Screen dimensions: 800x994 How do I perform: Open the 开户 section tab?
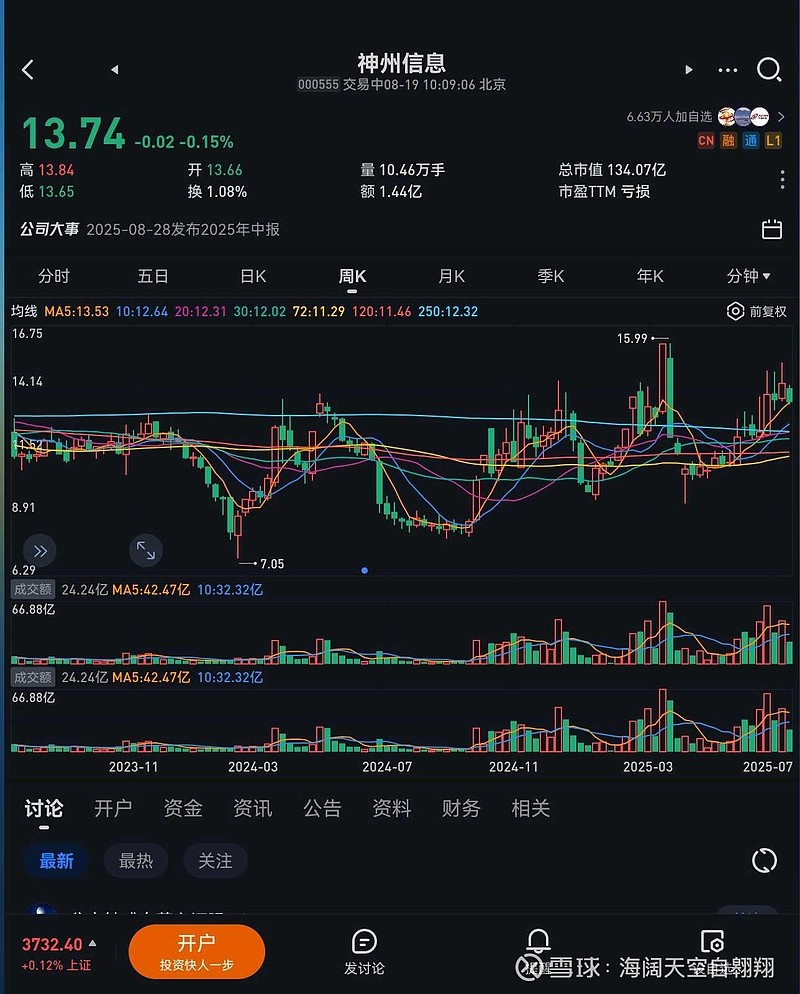point(113,808)
